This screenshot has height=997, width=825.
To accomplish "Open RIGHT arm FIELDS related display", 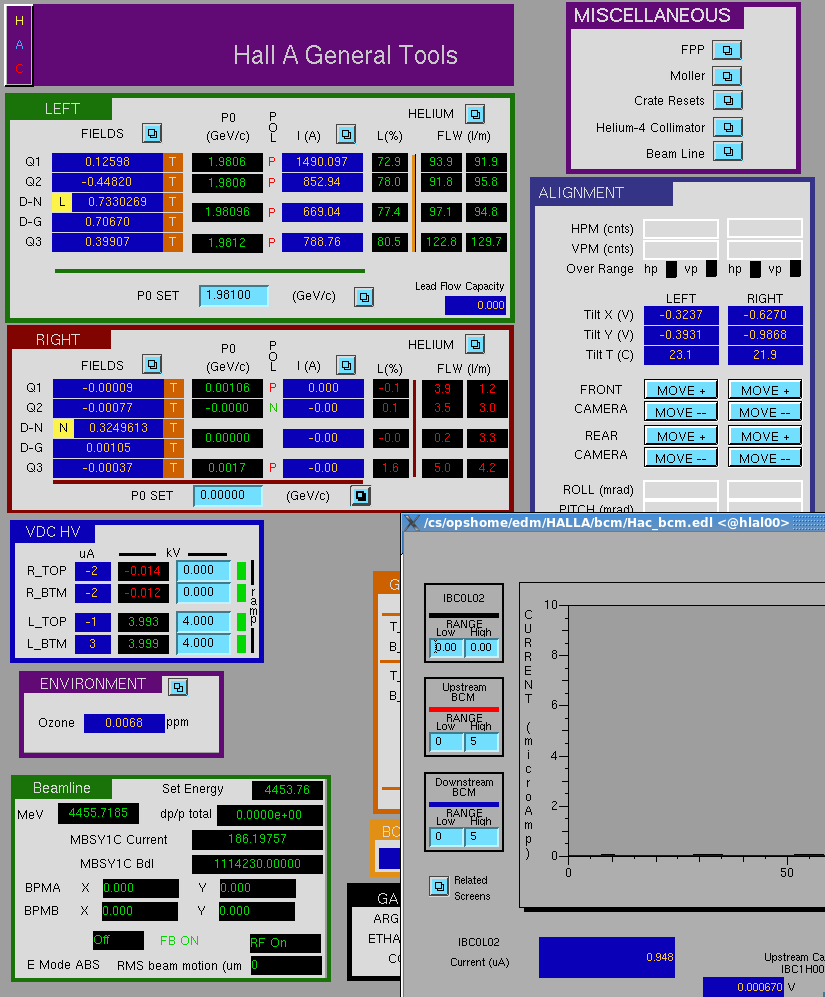I will [x=151, y=364].
